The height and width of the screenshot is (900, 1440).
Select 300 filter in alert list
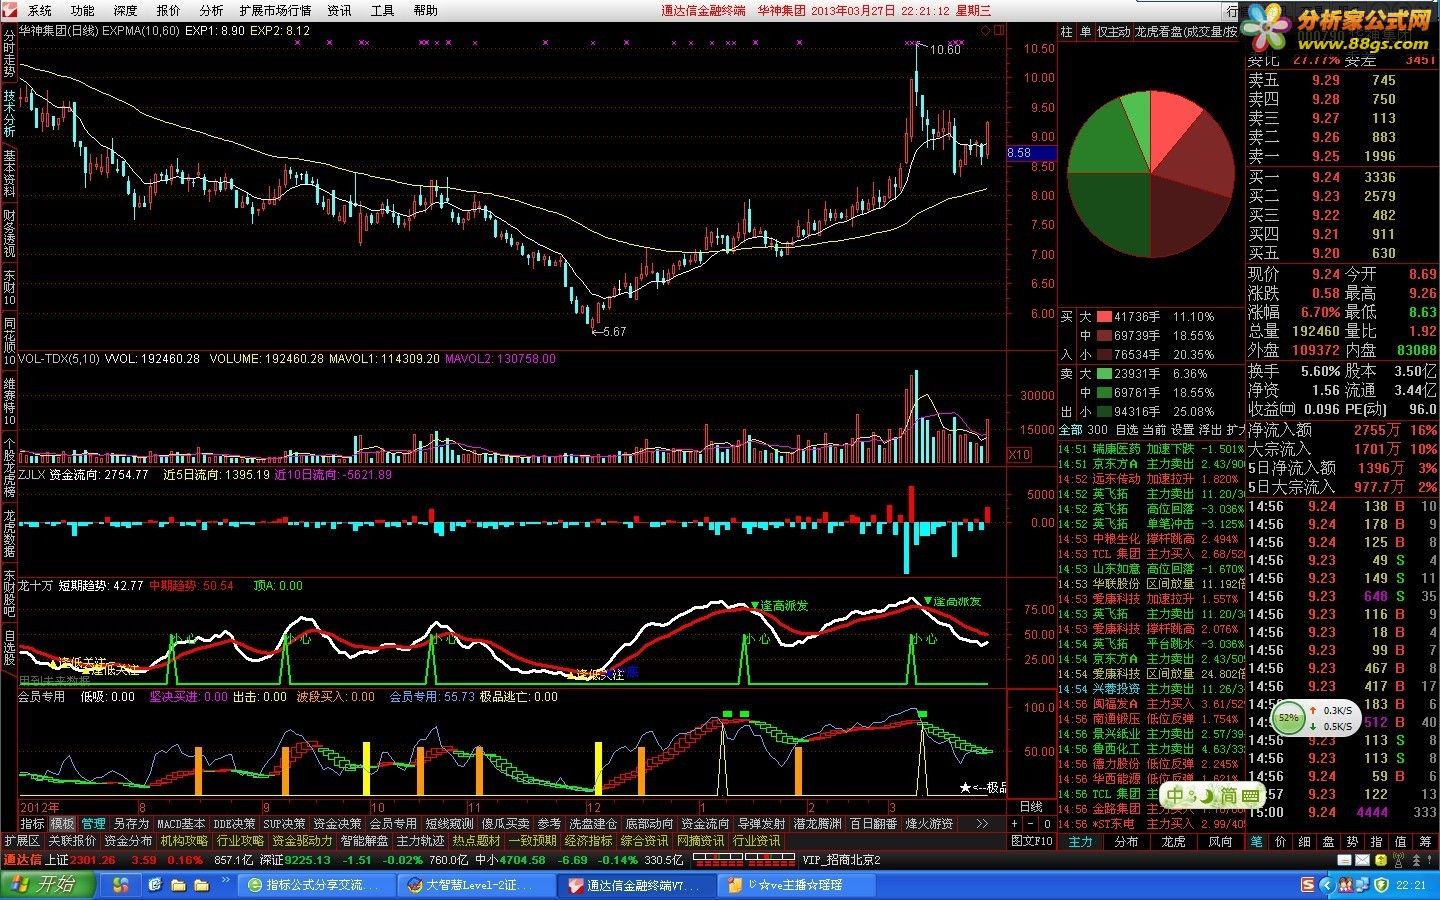point(1098,430)
